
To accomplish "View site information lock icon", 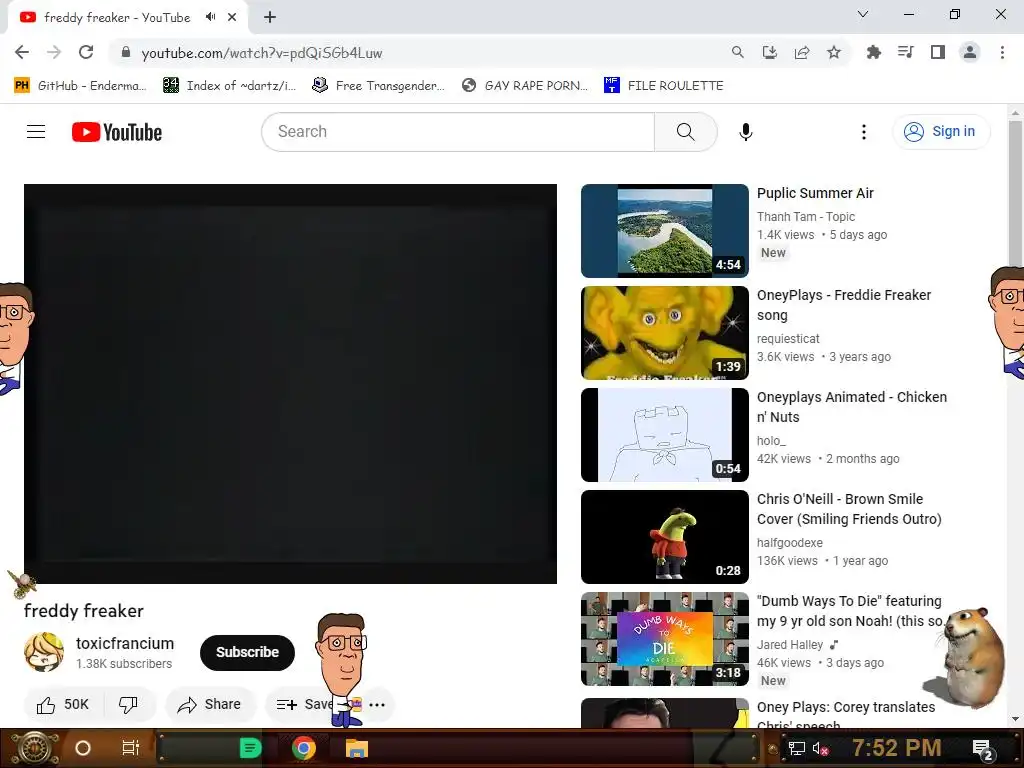I will click(126, 52).
